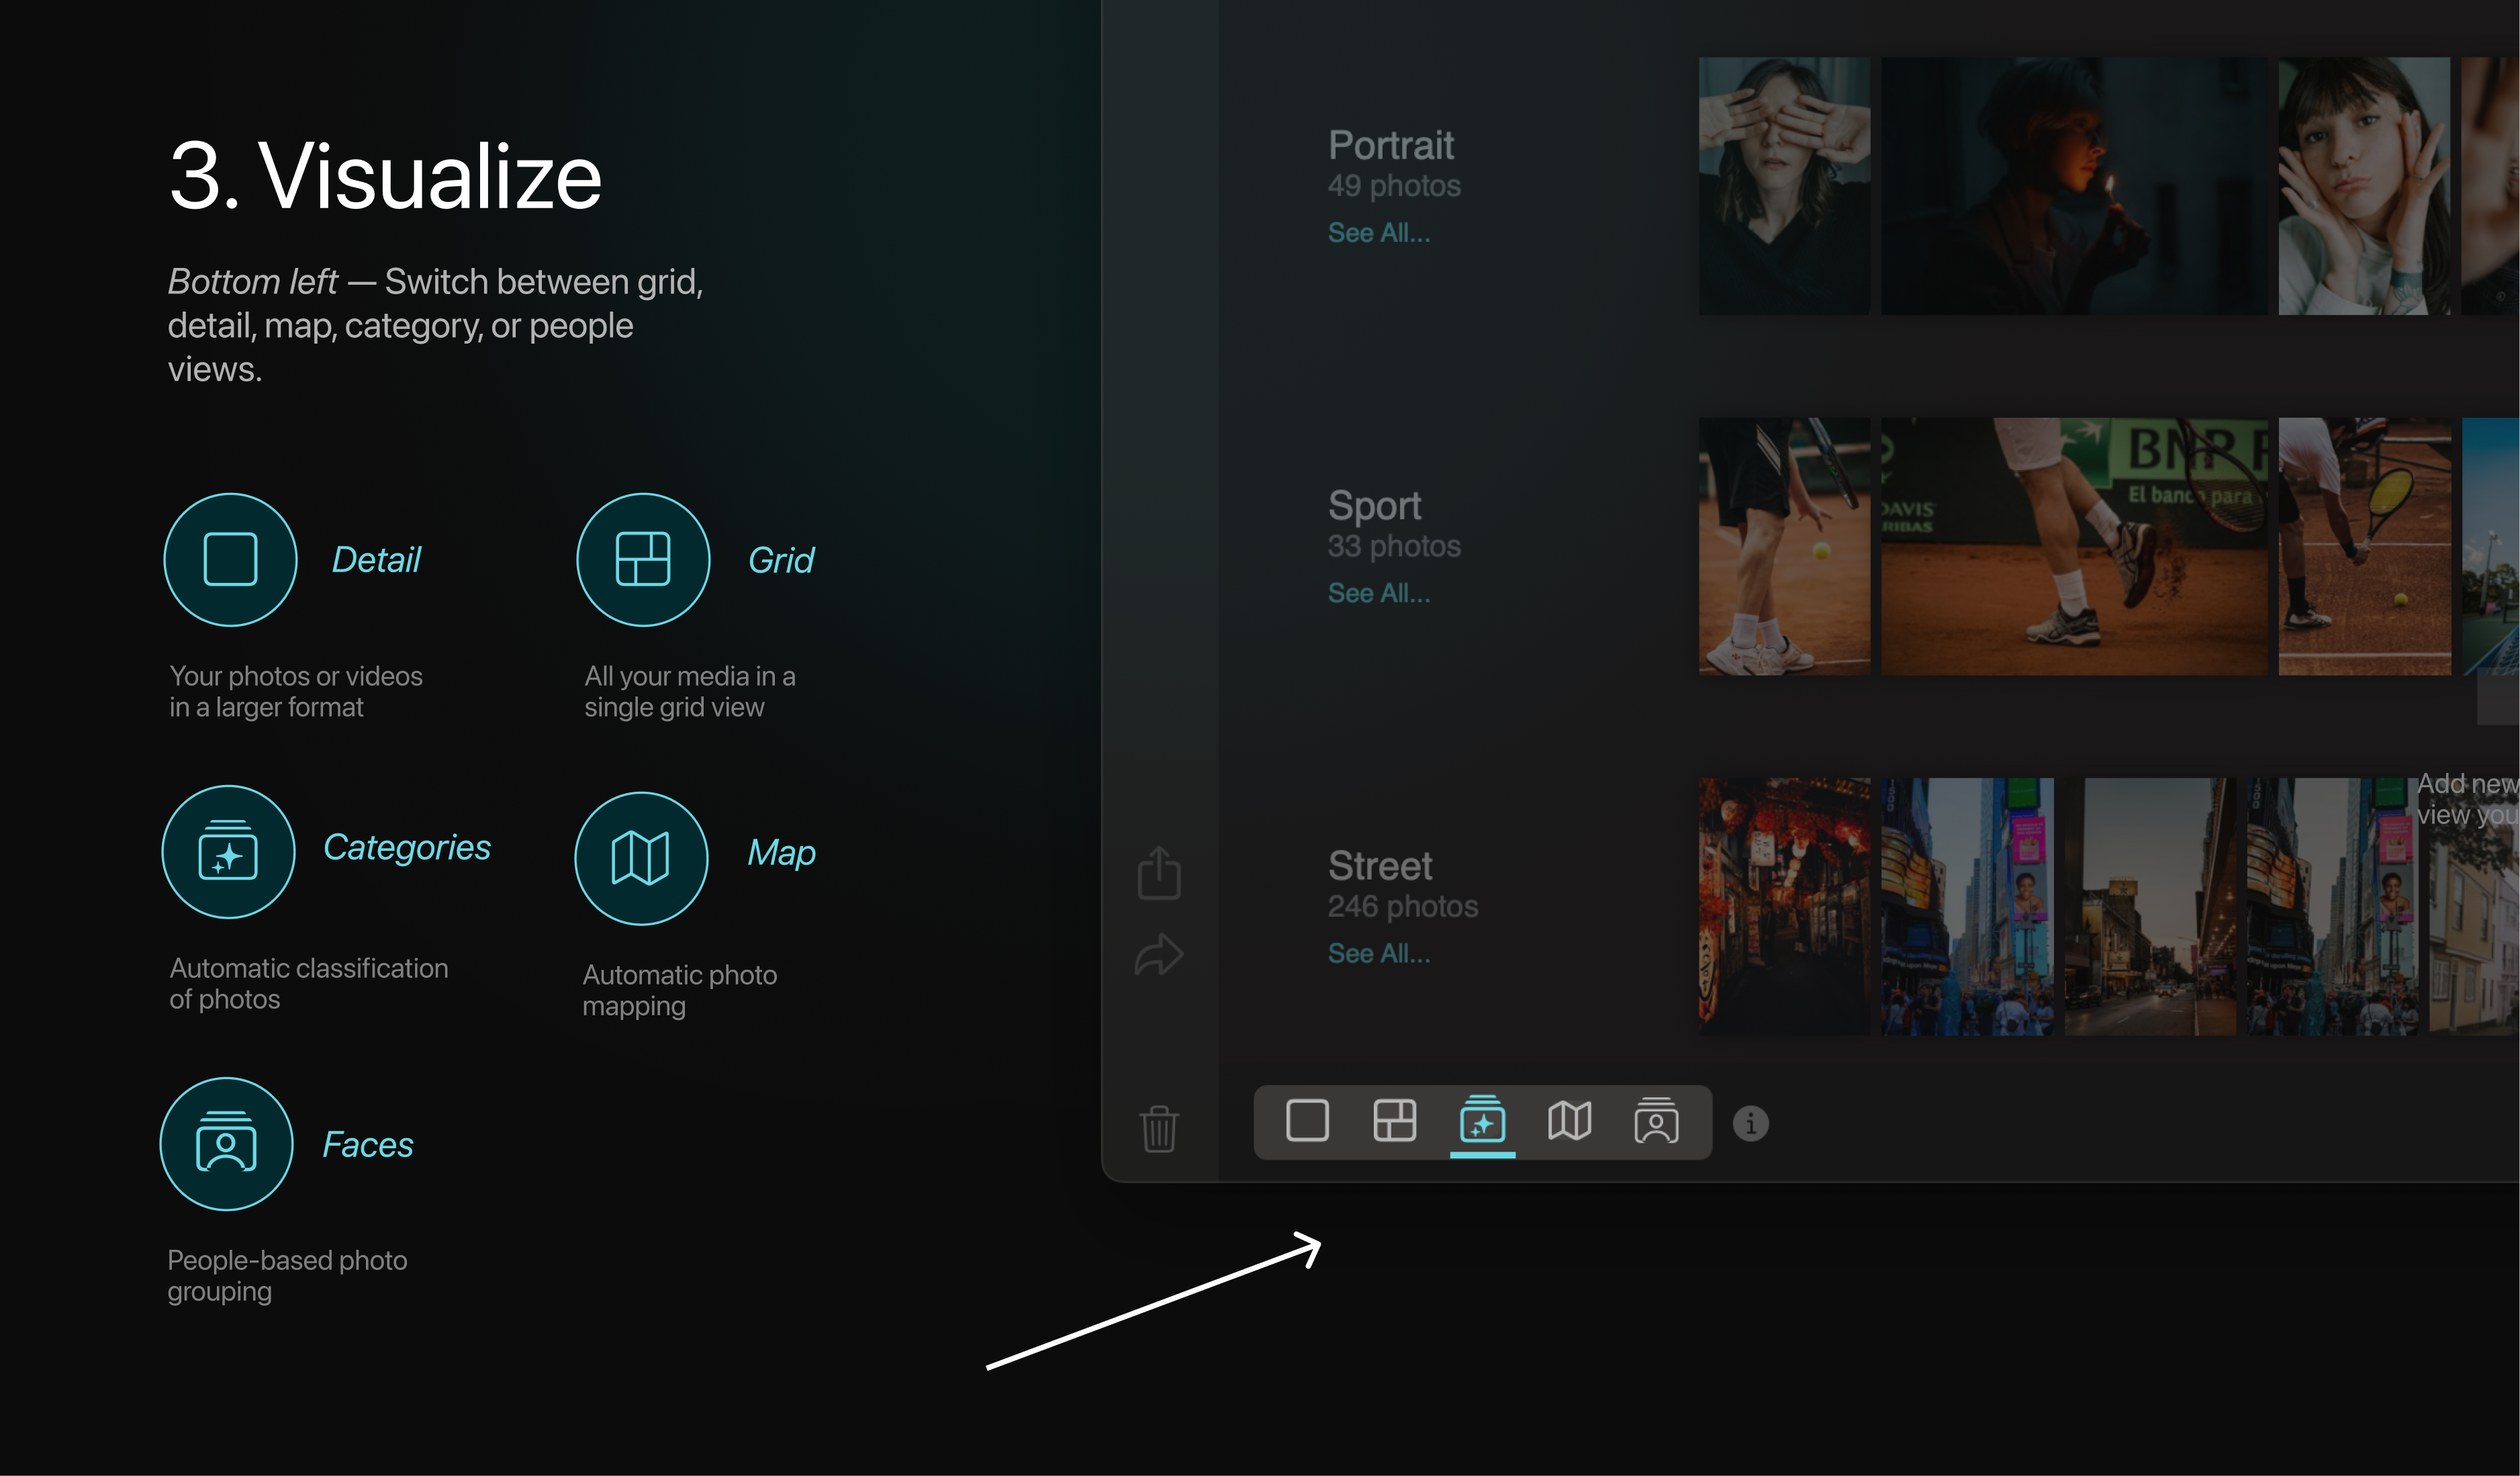2520x1476 pixels.
Task: Click the large Grid circle icon
Action: 643,560
